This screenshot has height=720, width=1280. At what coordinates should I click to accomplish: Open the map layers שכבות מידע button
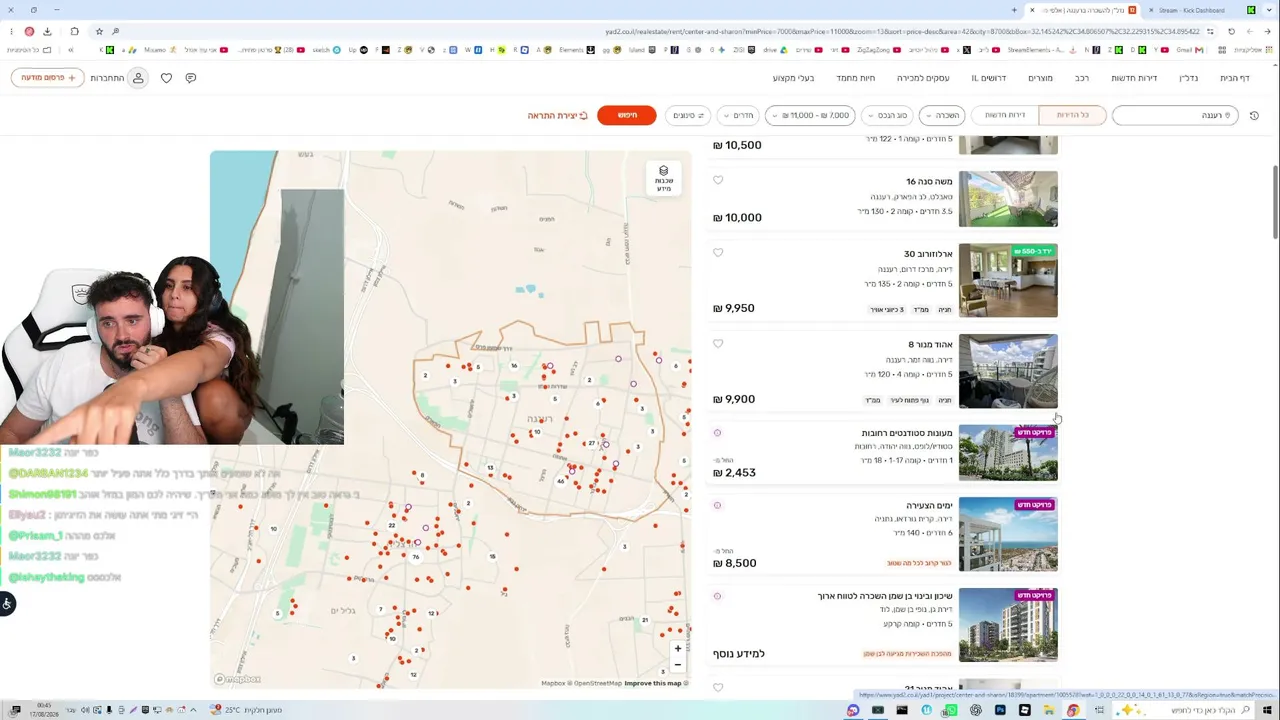coord(663,179)
